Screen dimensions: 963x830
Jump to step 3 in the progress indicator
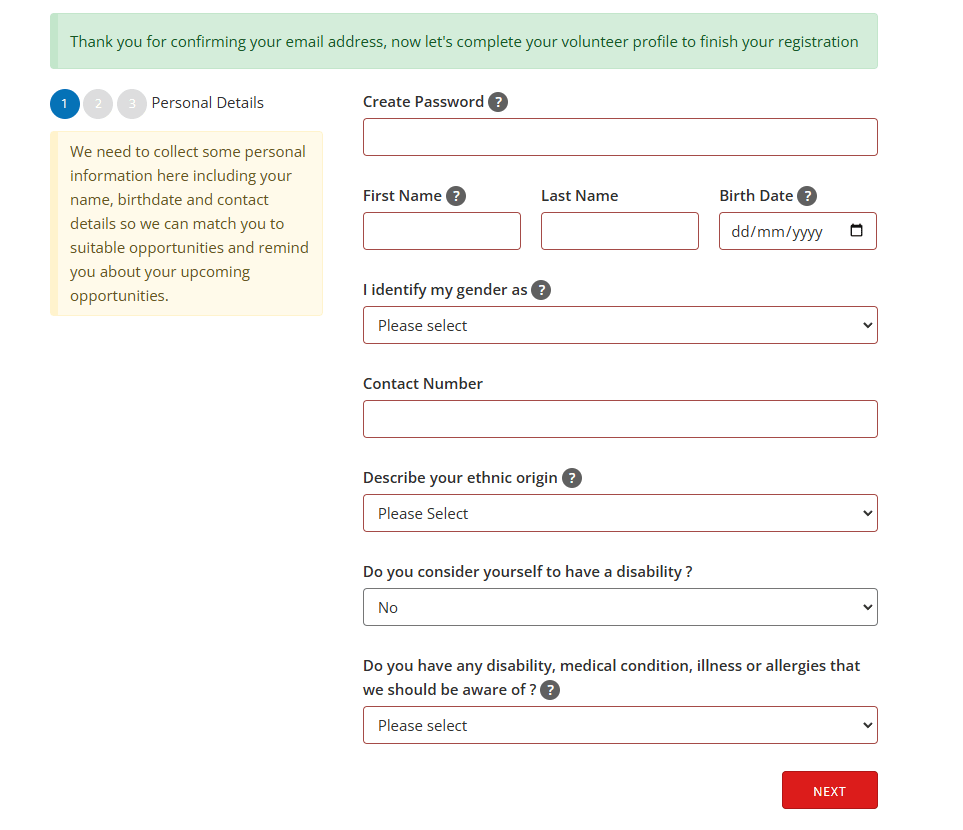131,103
